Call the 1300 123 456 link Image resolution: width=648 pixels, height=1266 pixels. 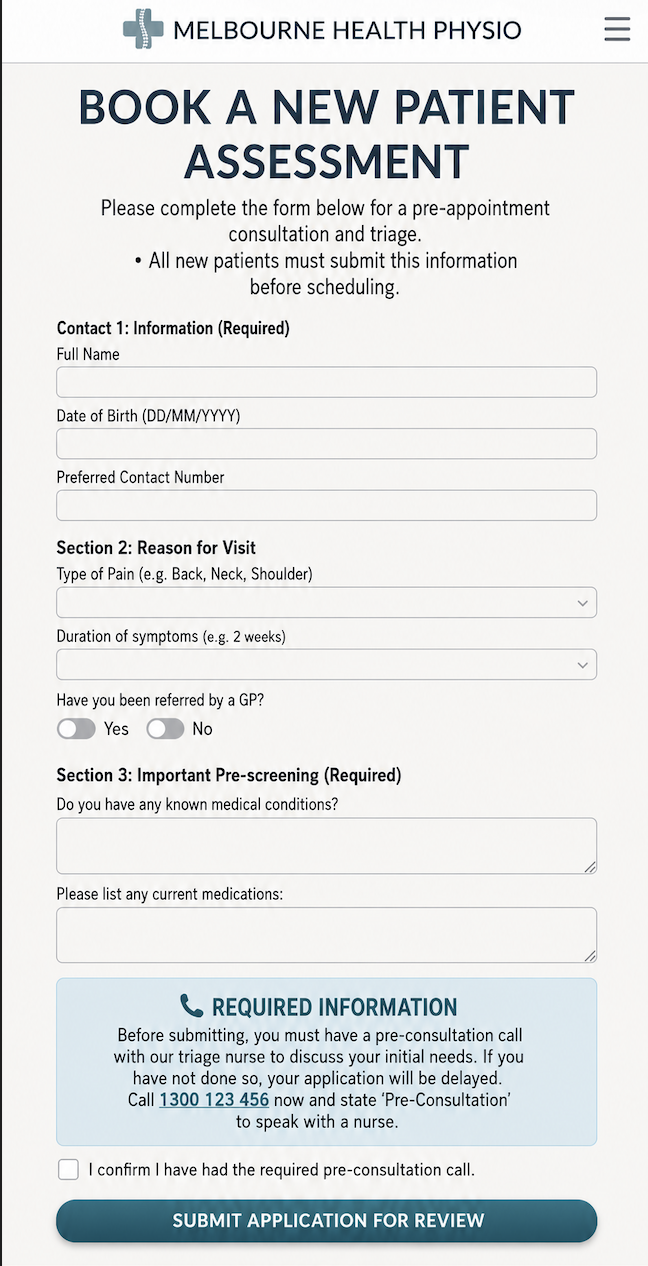click(214, 1100)
